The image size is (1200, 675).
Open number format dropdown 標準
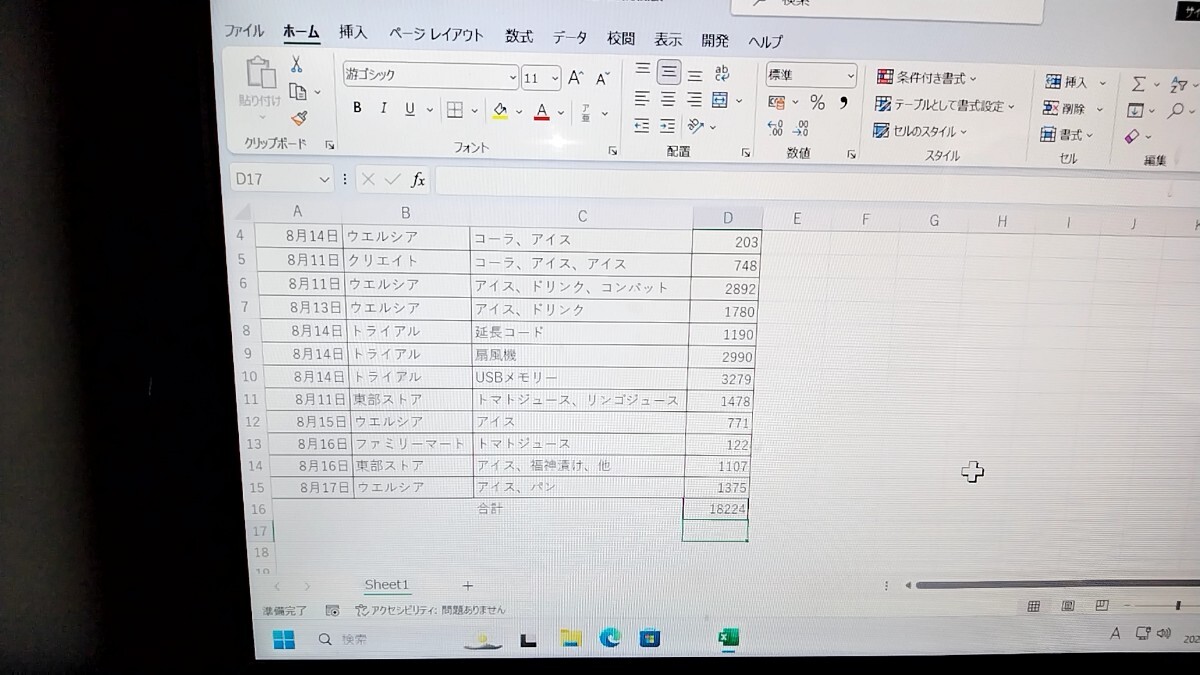coord(851,76)
